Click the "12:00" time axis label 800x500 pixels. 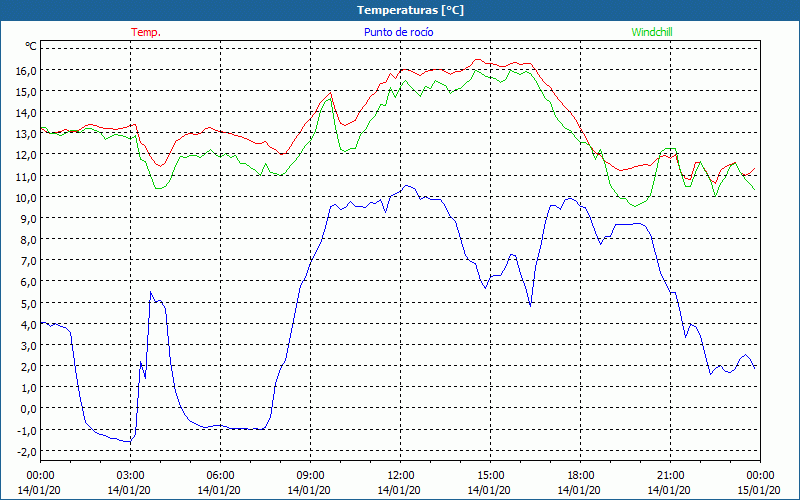[x=401, y=476]
